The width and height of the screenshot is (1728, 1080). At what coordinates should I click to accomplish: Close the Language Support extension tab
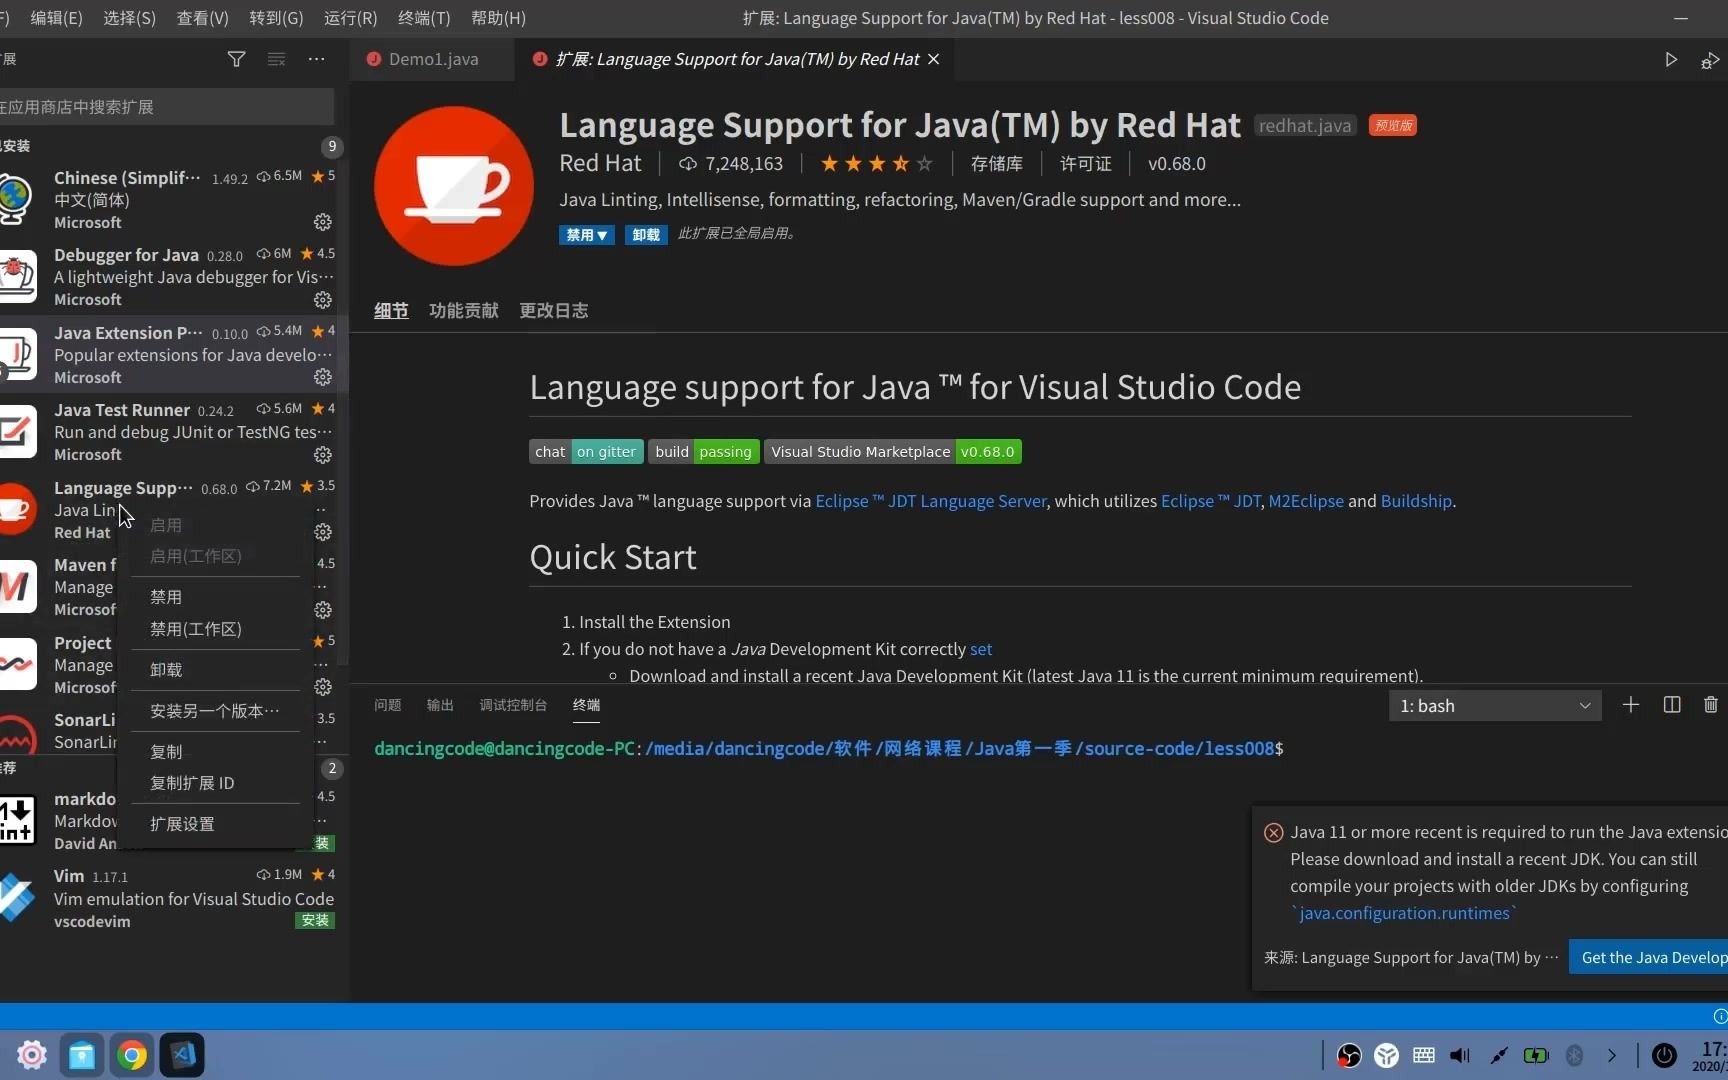(x=933, y=59)
